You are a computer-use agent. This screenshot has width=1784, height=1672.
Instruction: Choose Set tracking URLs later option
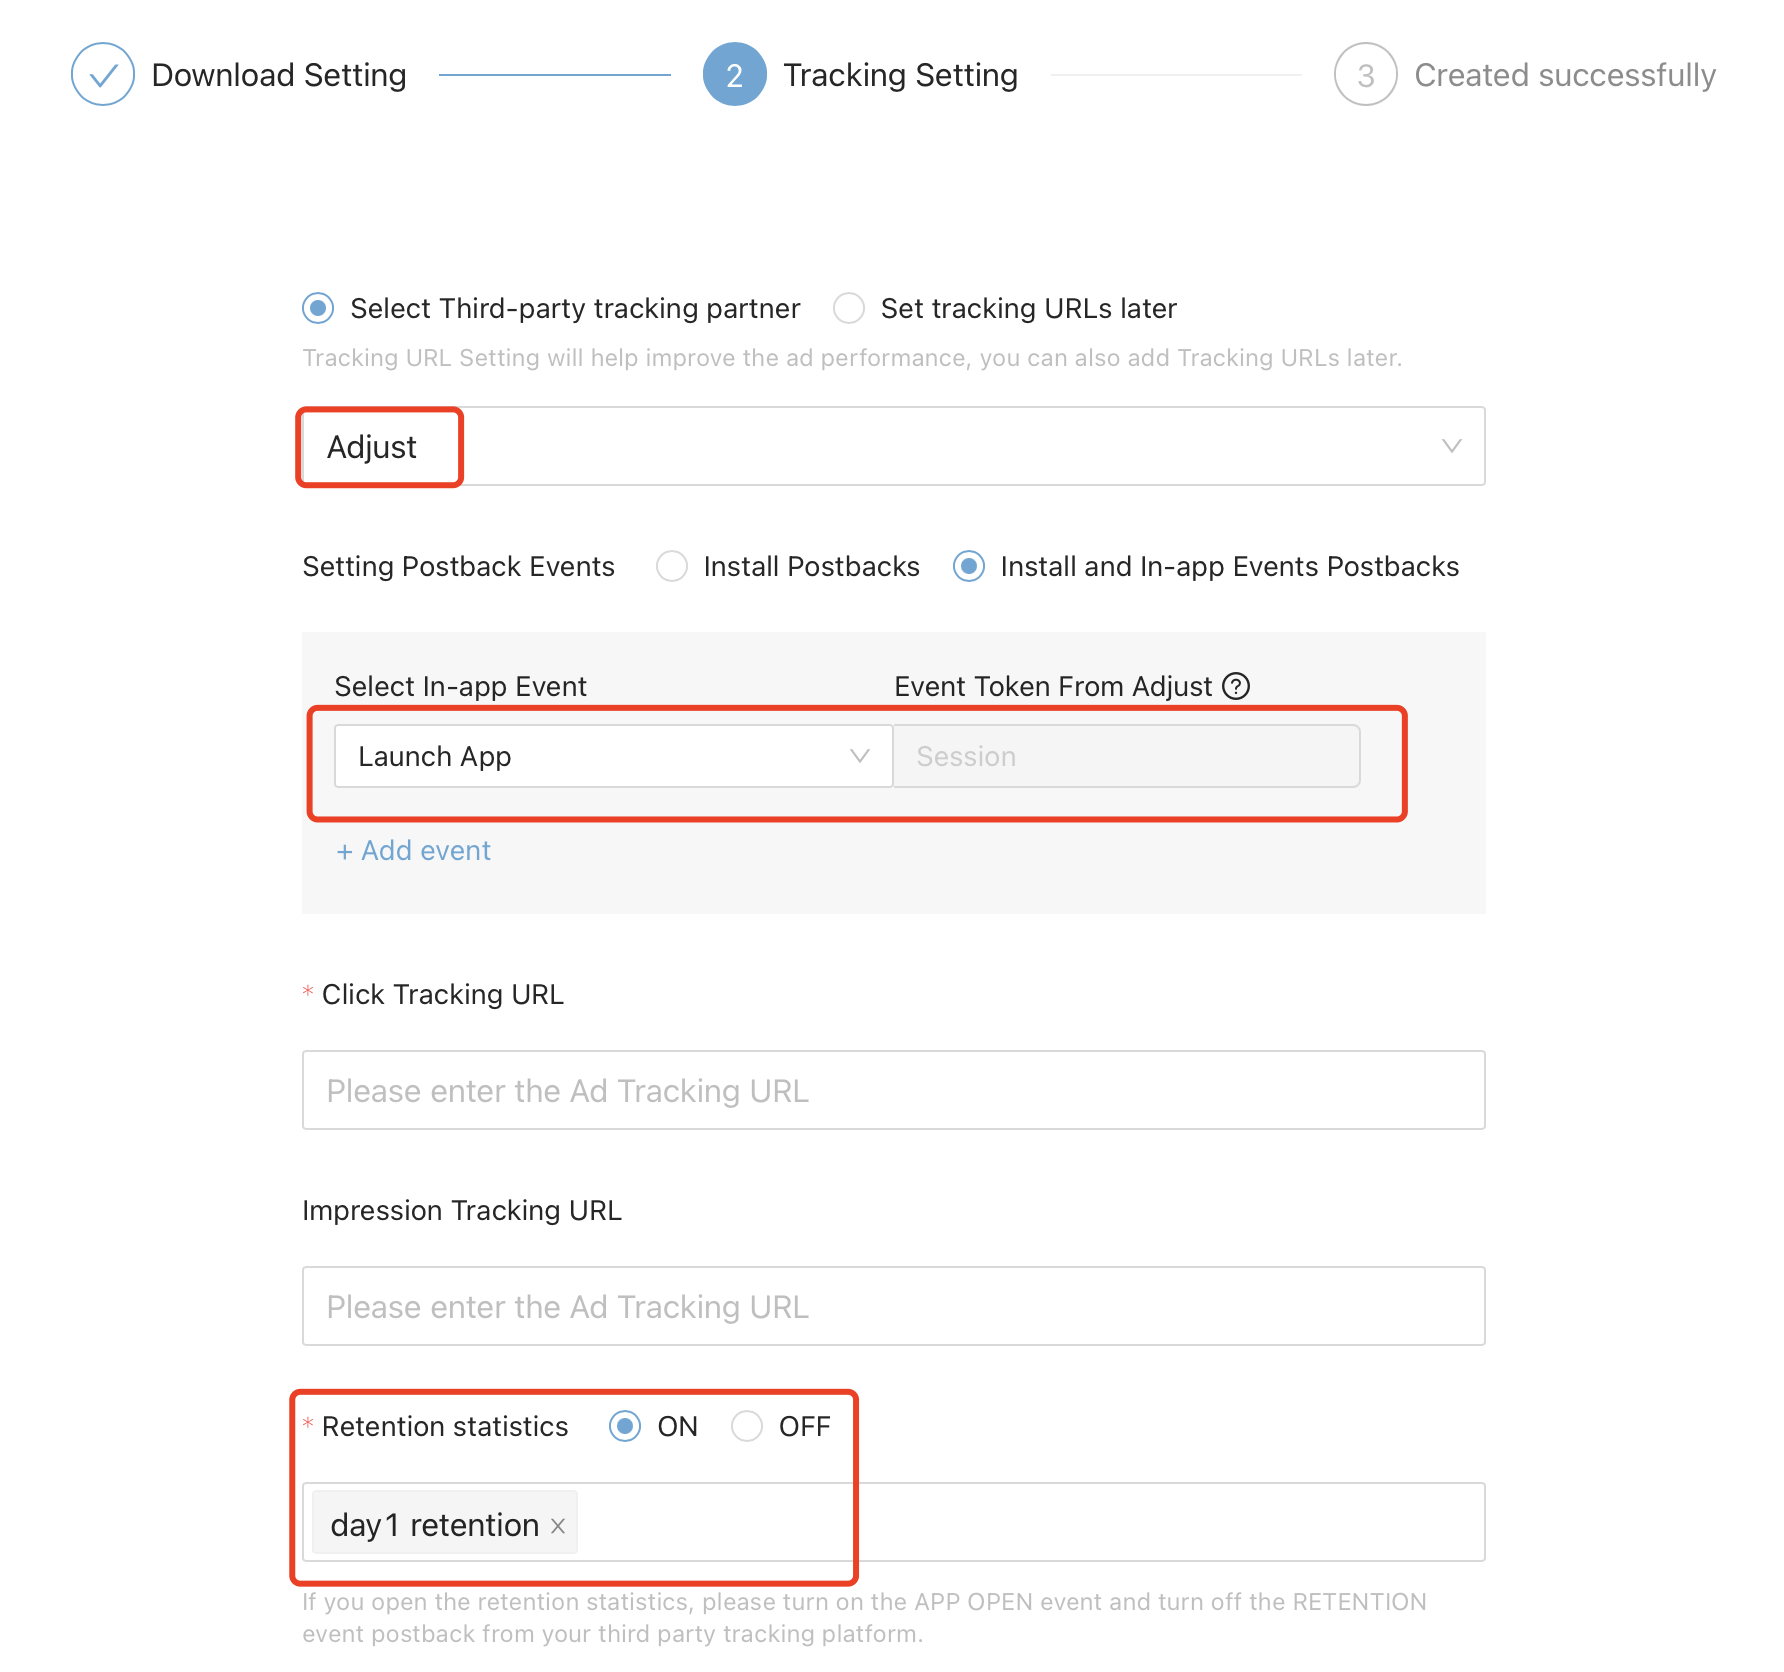(849, 308)
